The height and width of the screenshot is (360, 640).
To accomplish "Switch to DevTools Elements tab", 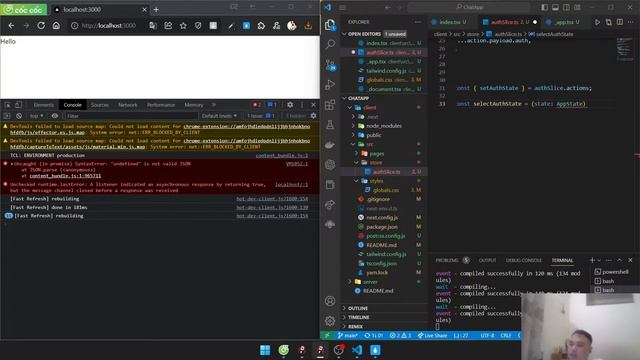I will pos(44,105).
